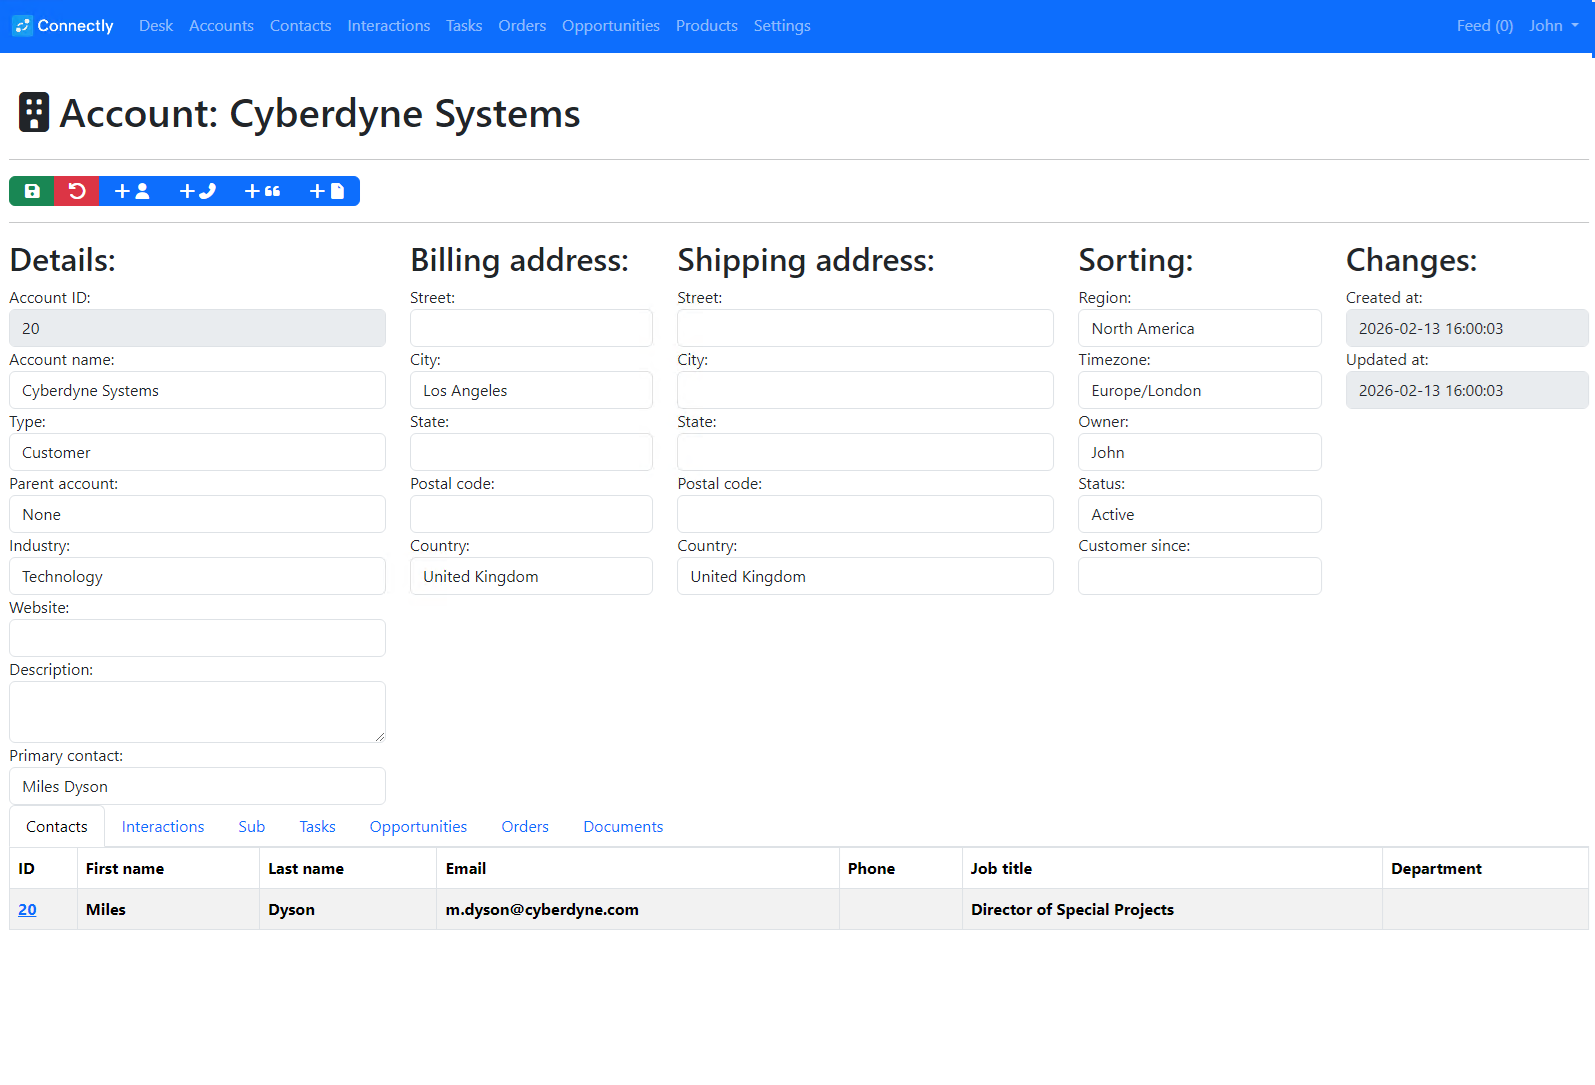The height and width of the screenshot is (1085, 1595).
Task: Click the green save account icon
Action: 32,191
